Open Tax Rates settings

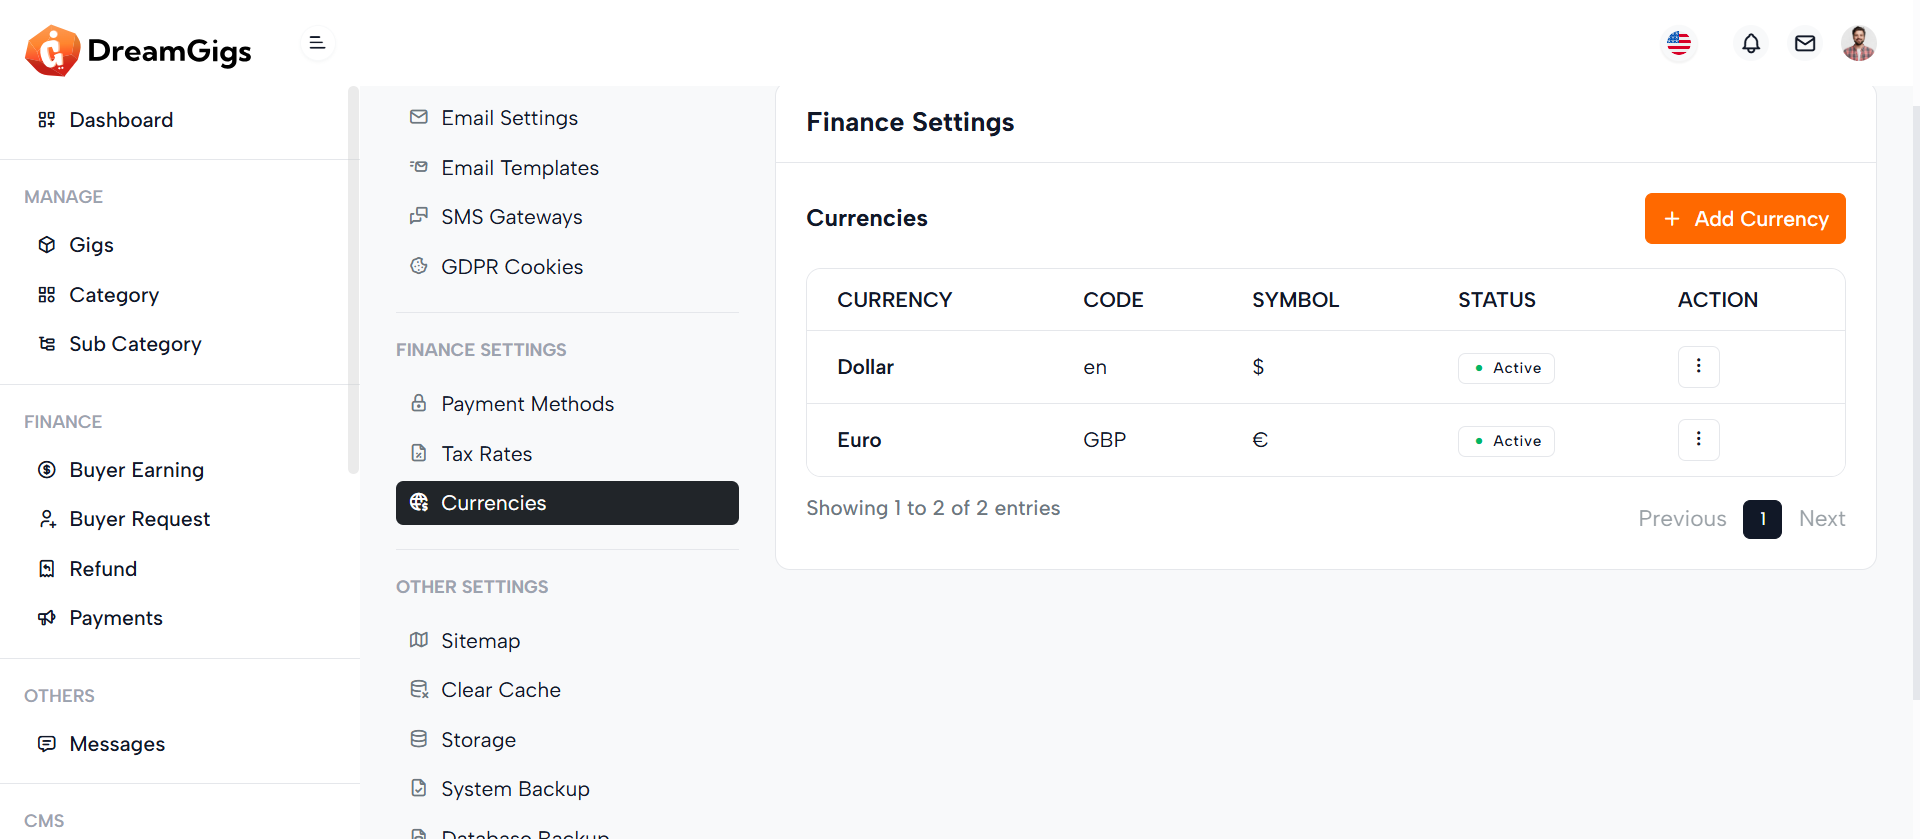click(486, 454)
